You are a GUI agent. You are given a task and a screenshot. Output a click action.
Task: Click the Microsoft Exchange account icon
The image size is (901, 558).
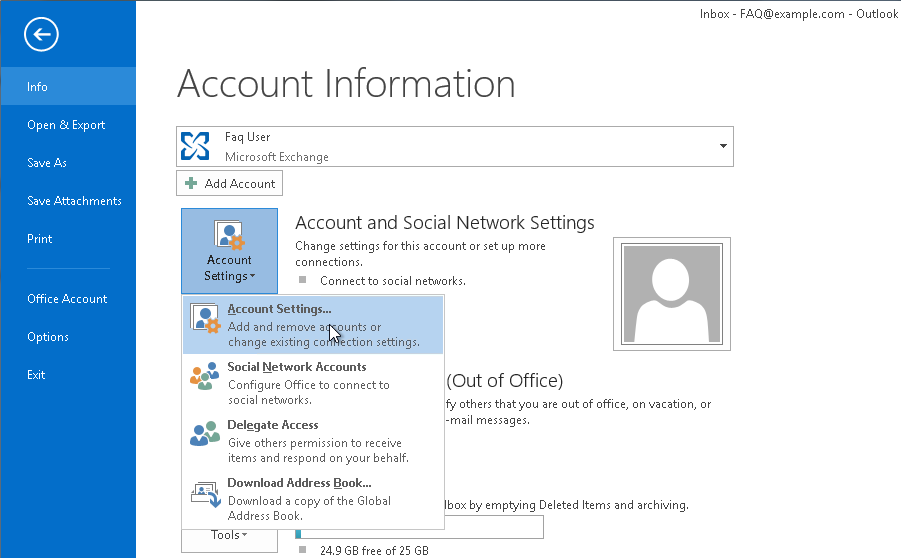[x=195, y=146]
